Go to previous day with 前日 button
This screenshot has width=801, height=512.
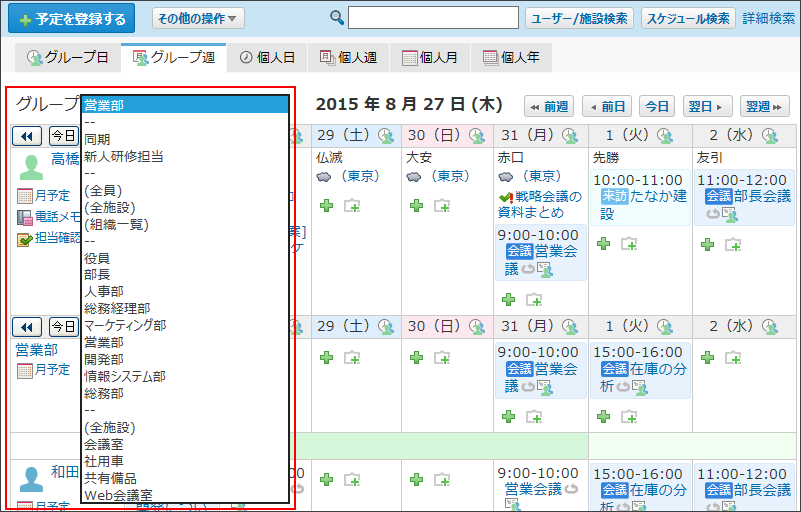click(607, 106)
